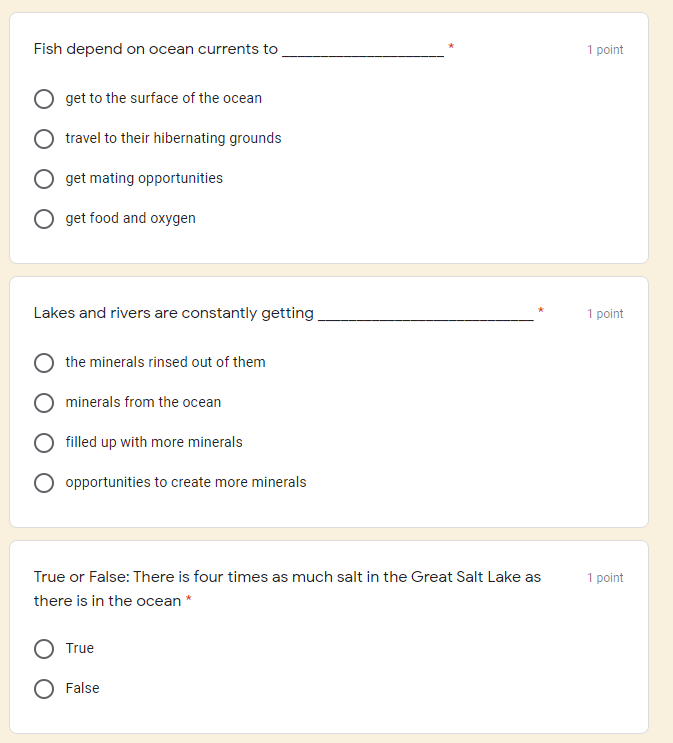Mark 'get food and oxygen' radio button
Screen dimensions: 673x743
pyautogui.click(x=44, y=219)
